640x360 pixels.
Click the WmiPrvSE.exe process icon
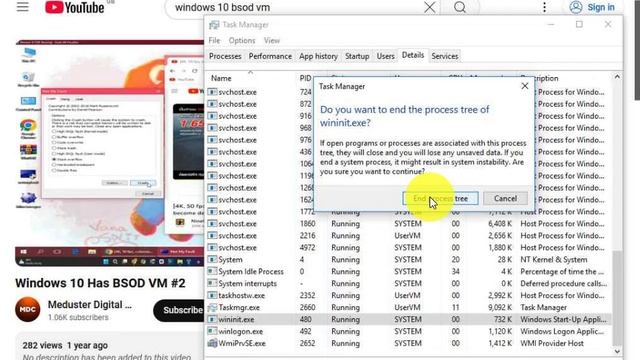coord(212,343)
